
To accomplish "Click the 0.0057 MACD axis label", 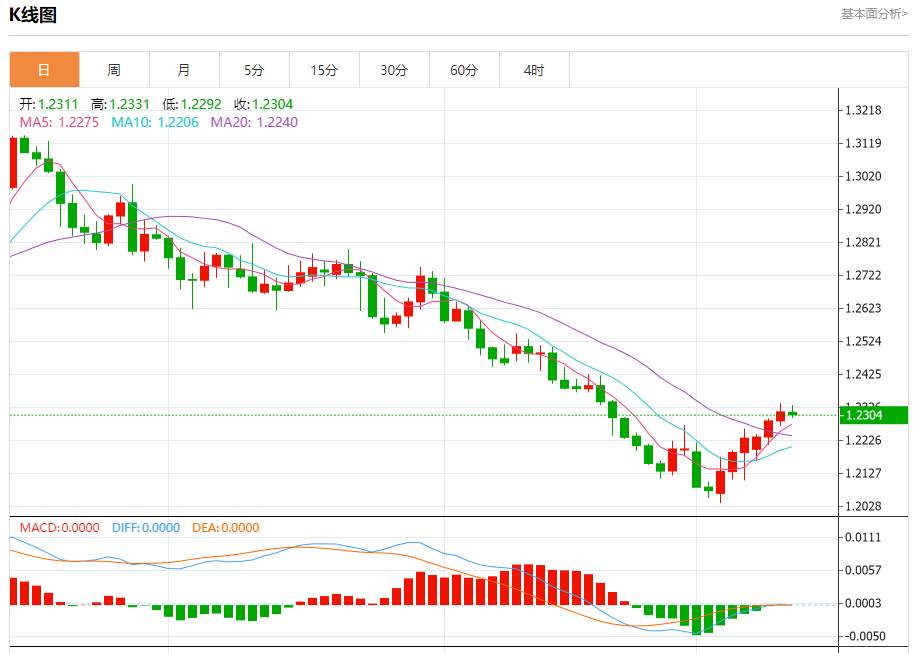I will coord(863,570).
